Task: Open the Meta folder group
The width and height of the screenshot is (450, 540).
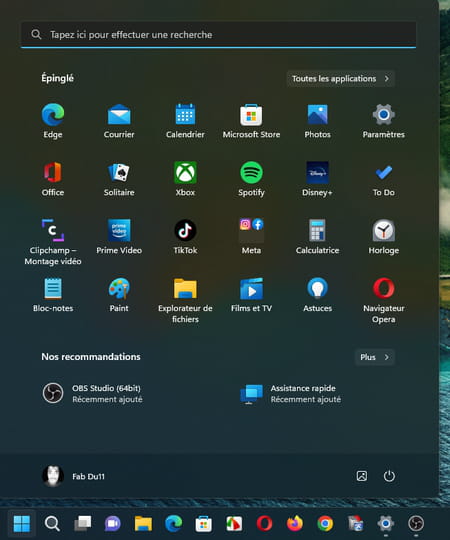Action: point(251,236)
